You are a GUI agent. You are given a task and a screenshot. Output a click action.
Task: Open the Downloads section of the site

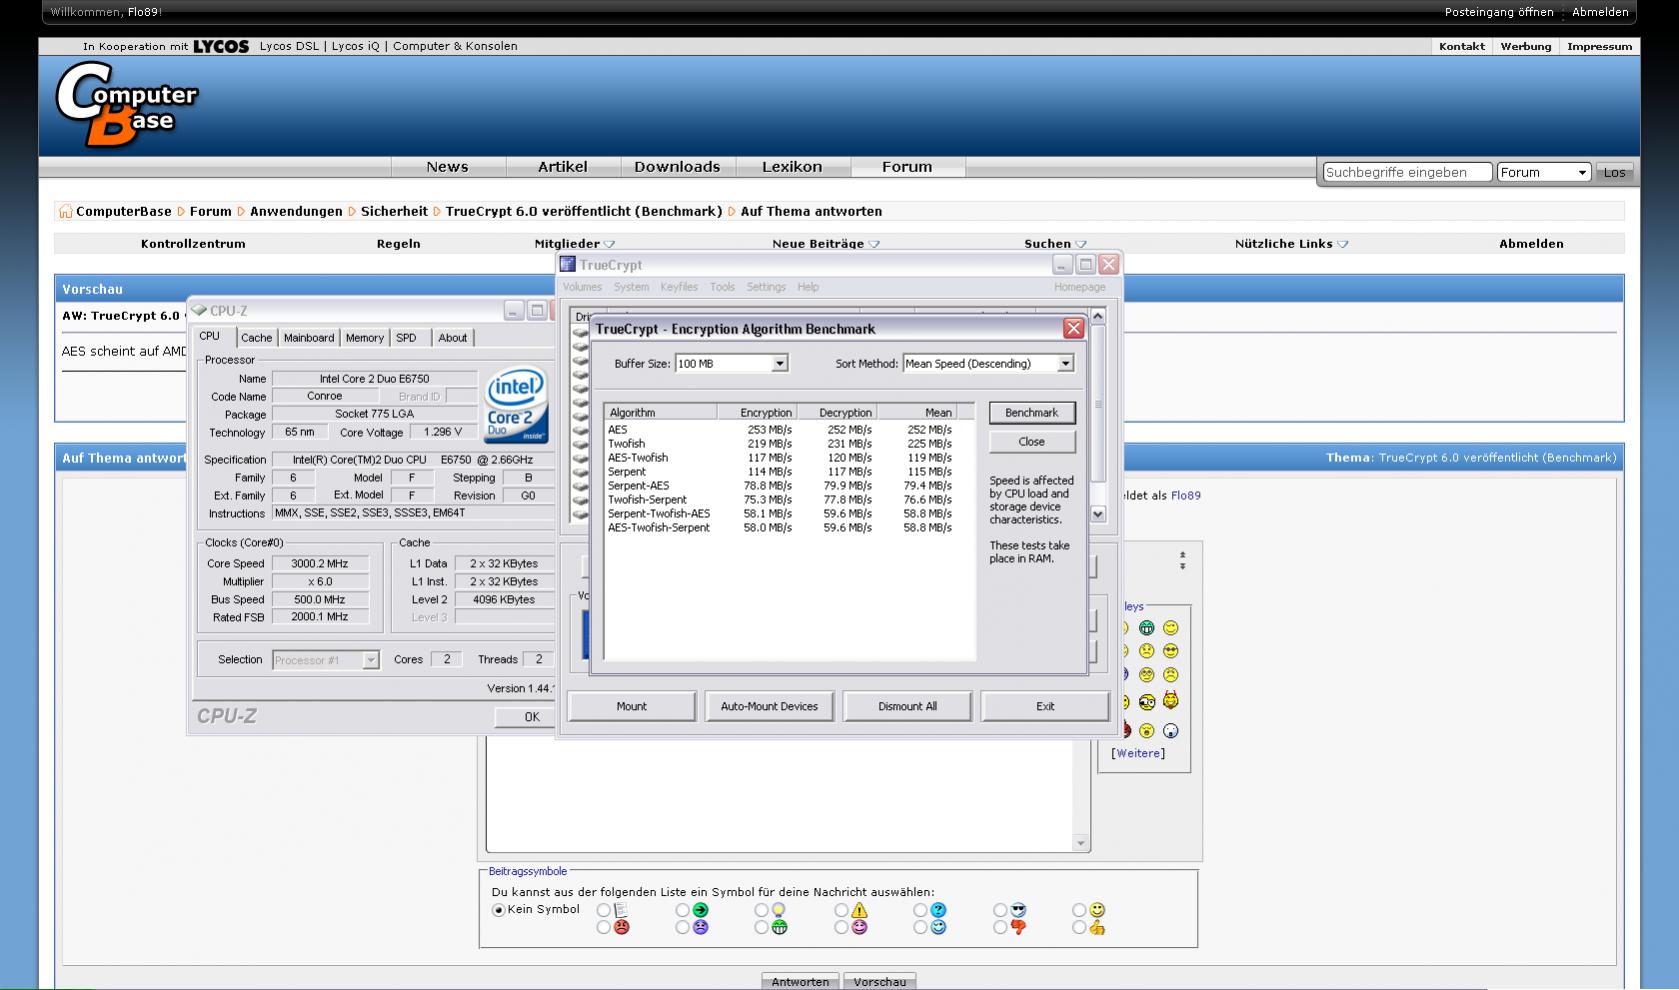point(677,167)
